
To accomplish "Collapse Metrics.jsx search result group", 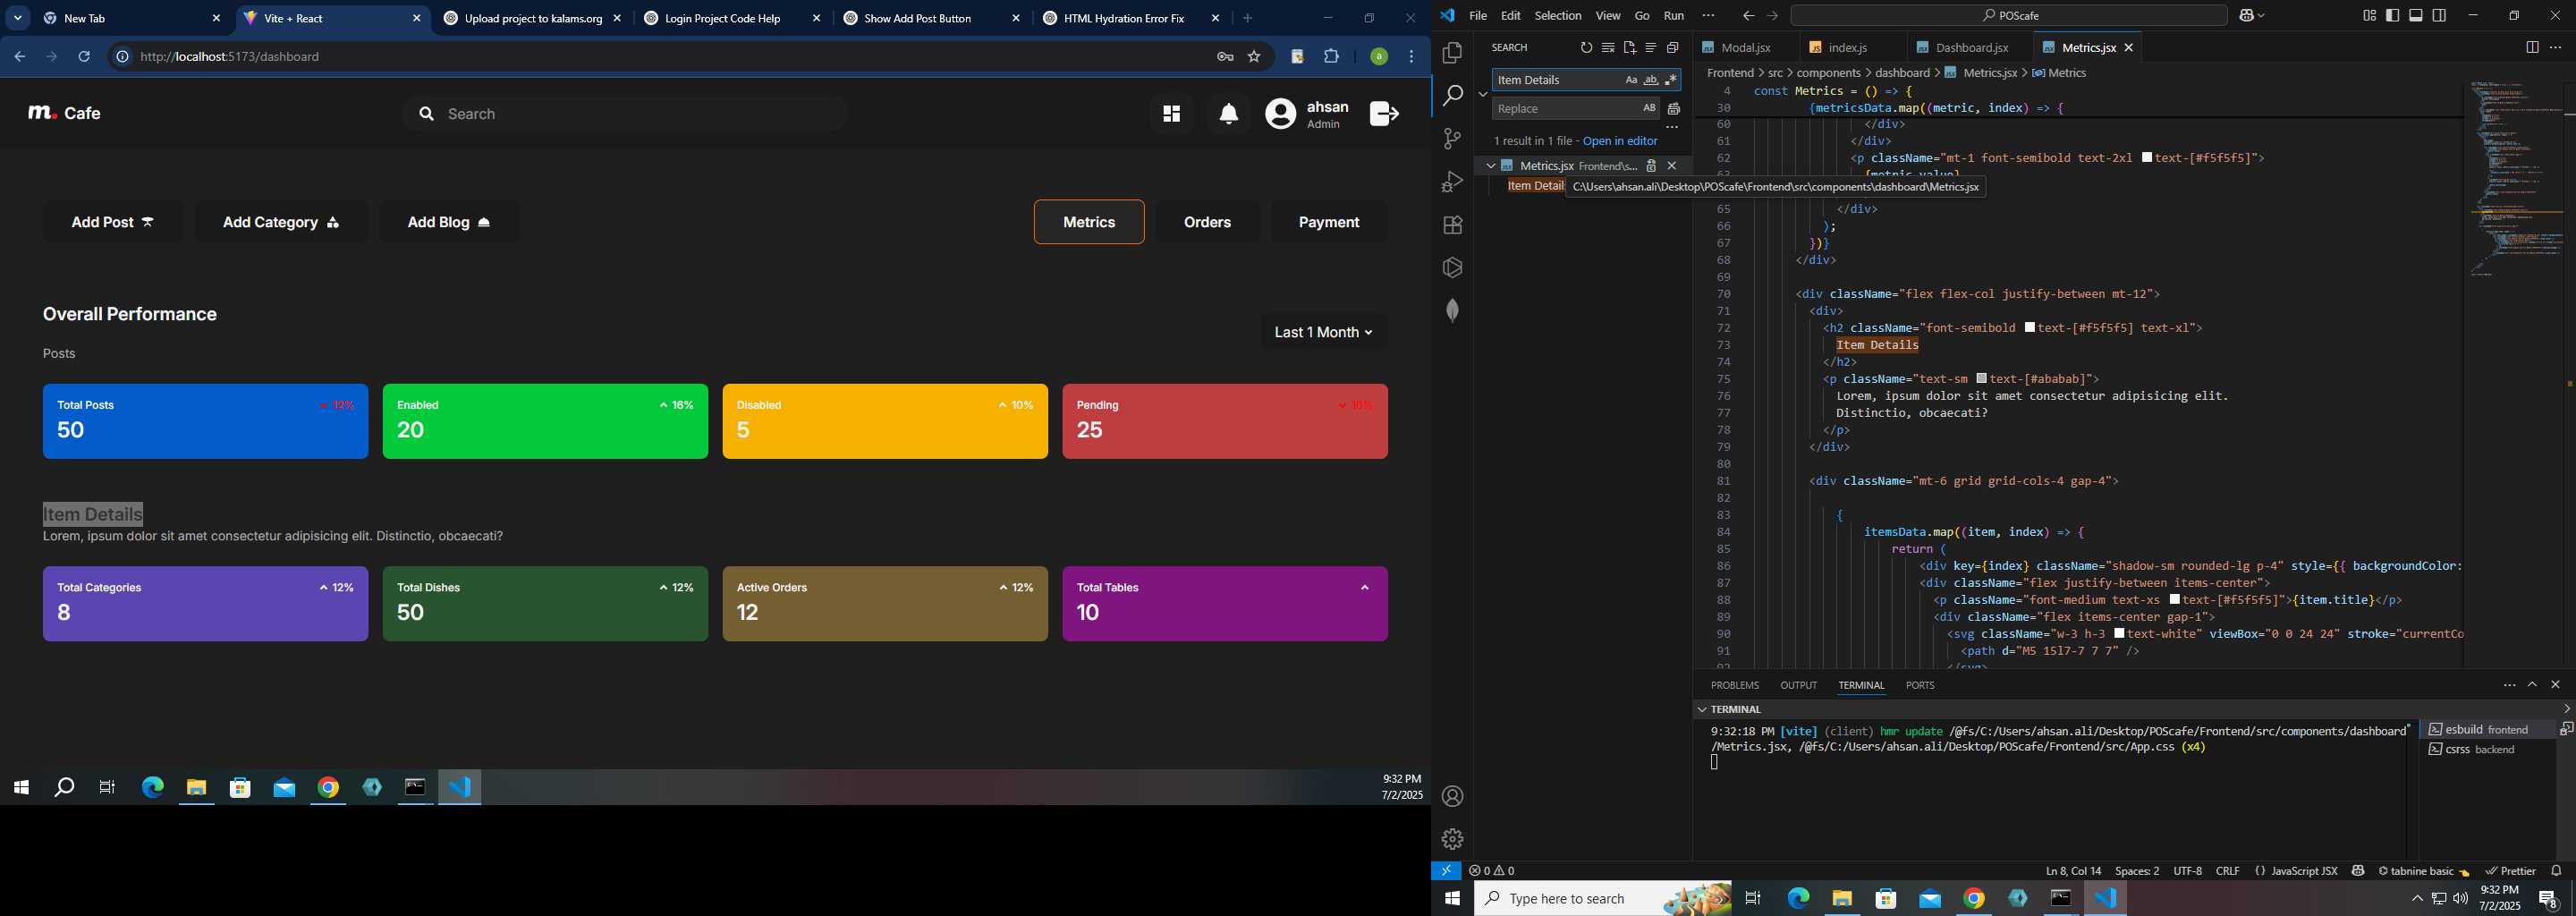I will click(1490, 166).
